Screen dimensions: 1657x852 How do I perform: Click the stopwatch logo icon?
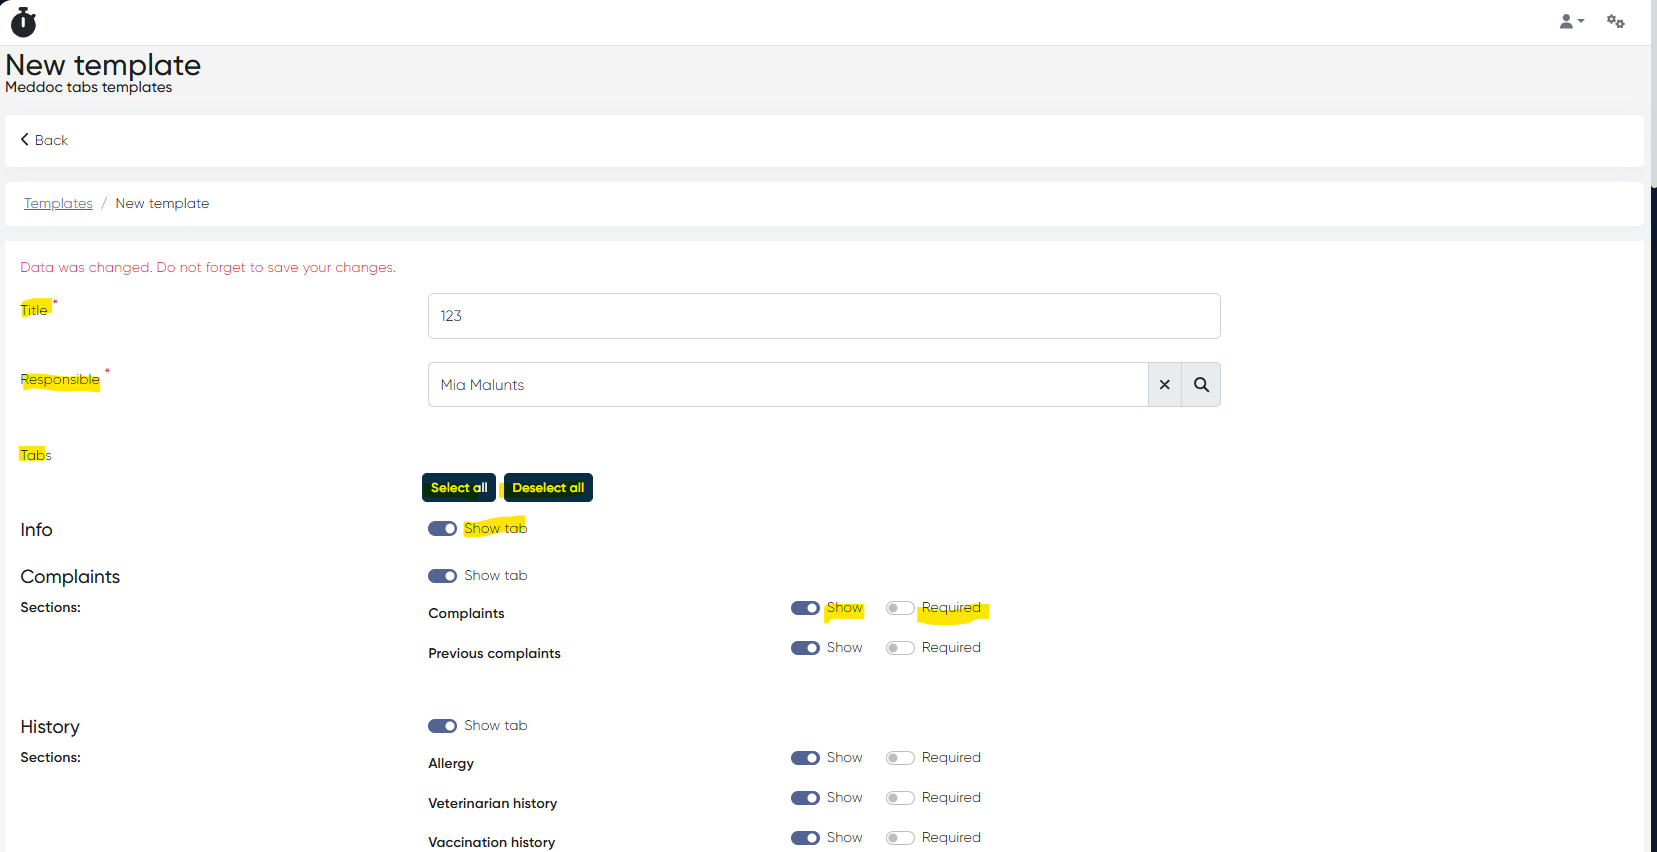click(x=23, y=22)
